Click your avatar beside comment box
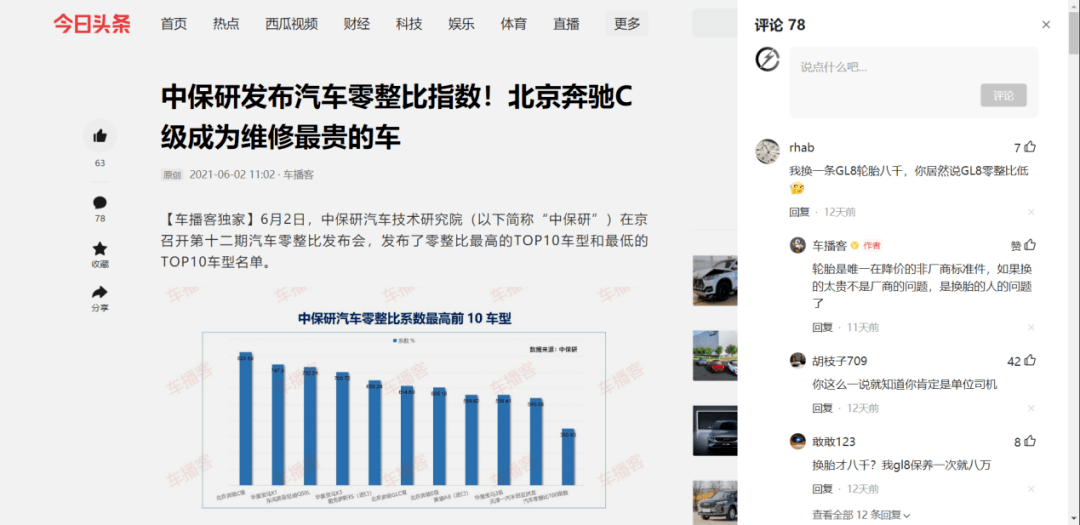Image resolution: width=1080 pixels, height=525 pixels. 767,59
